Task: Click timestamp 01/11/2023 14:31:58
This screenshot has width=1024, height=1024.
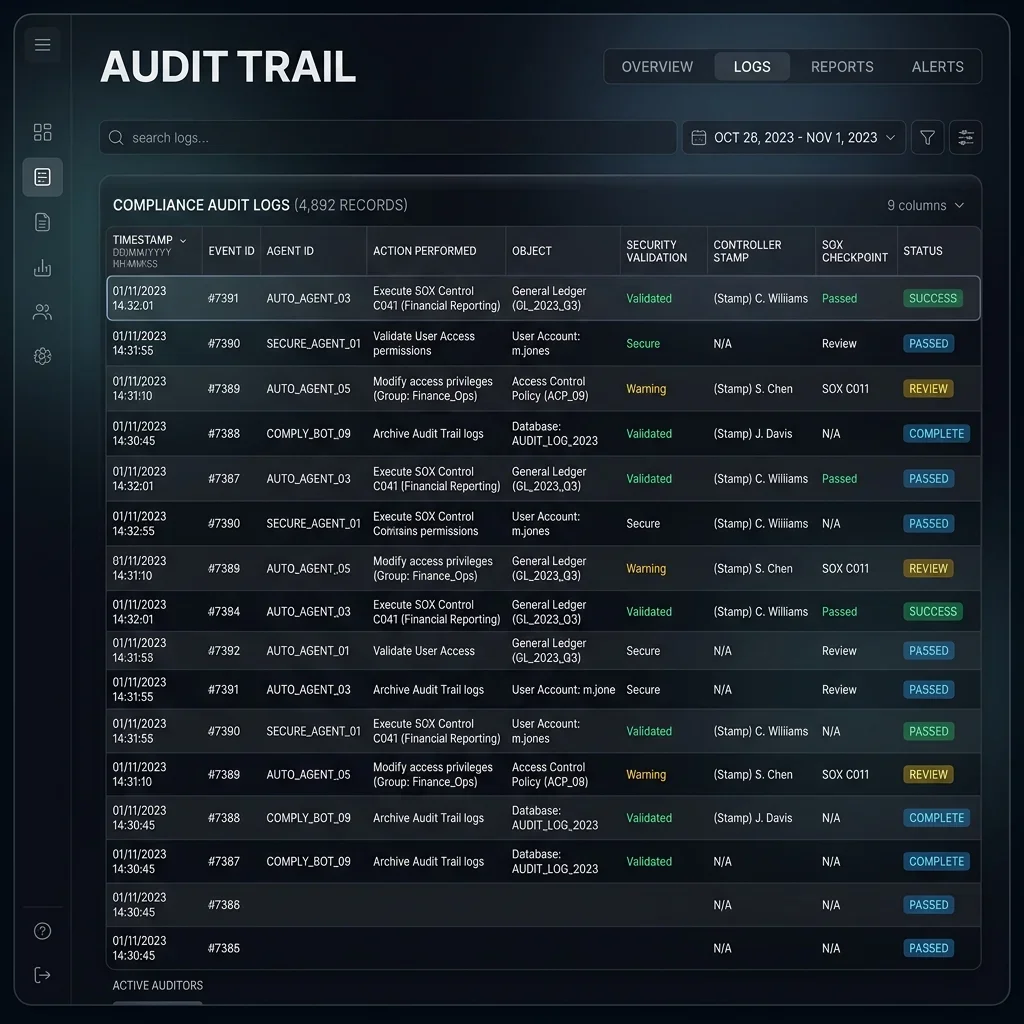Action: click(x=139, y=650)
